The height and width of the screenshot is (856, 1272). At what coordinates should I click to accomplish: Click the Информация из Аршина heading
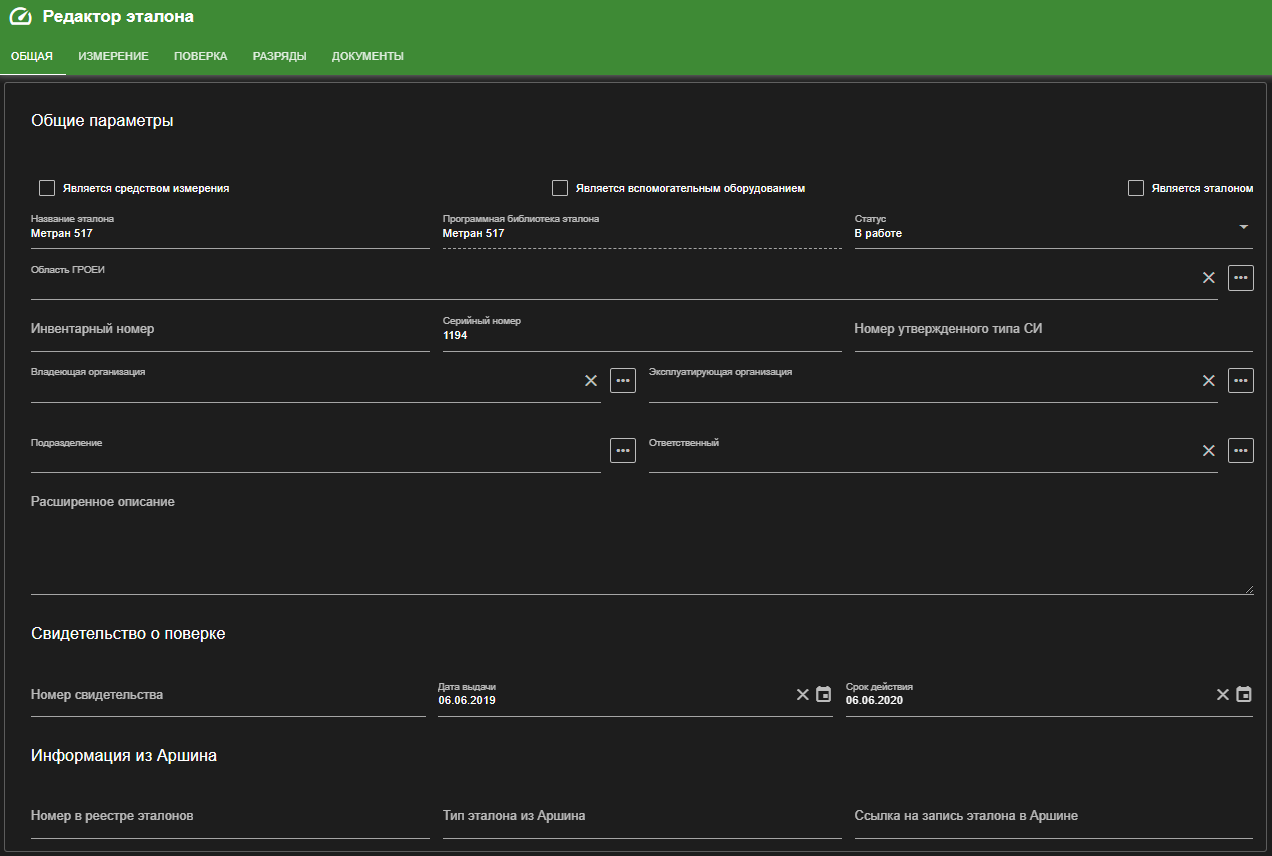[x=124, y=756]
